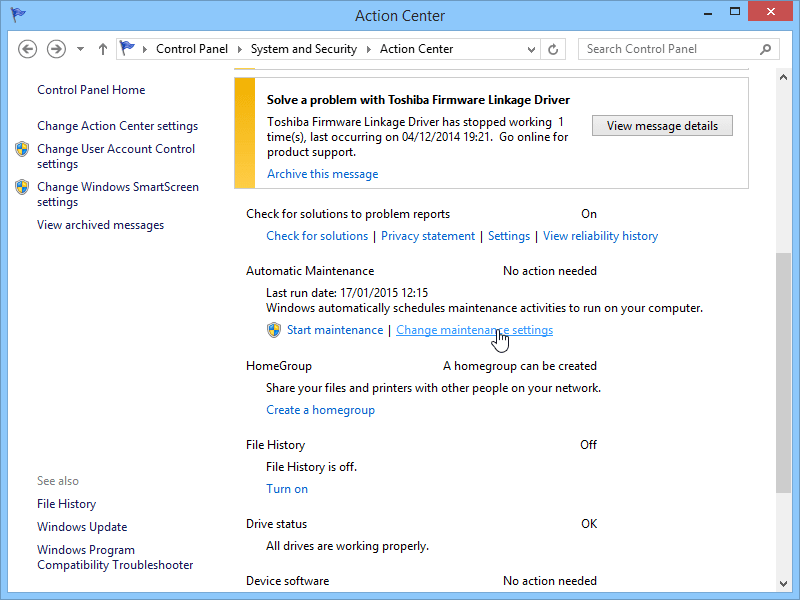Screen dimensions: 800x600
Task: Click the search magnifier icon
Action: (x=765, y=49)
